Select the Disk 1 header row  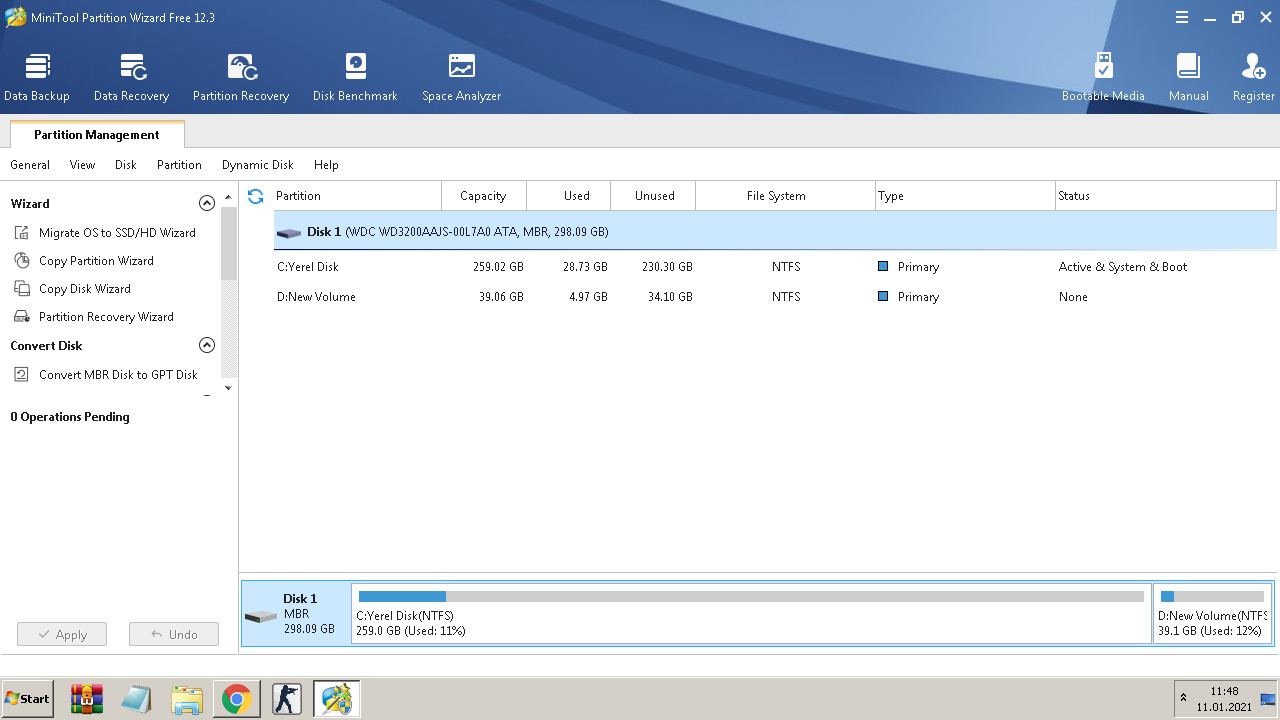click(775, 232)
